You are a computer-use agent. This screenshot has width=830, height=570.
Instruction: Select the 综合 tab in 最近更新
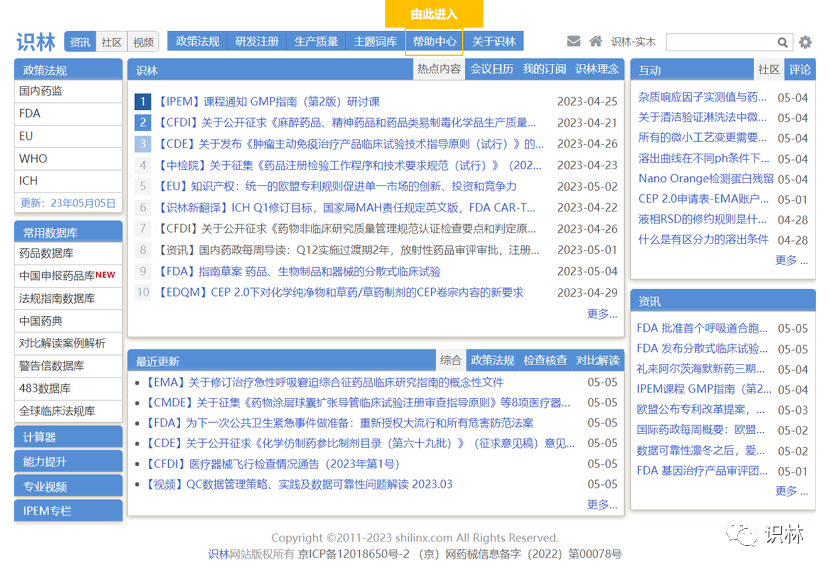click(450, 360)
